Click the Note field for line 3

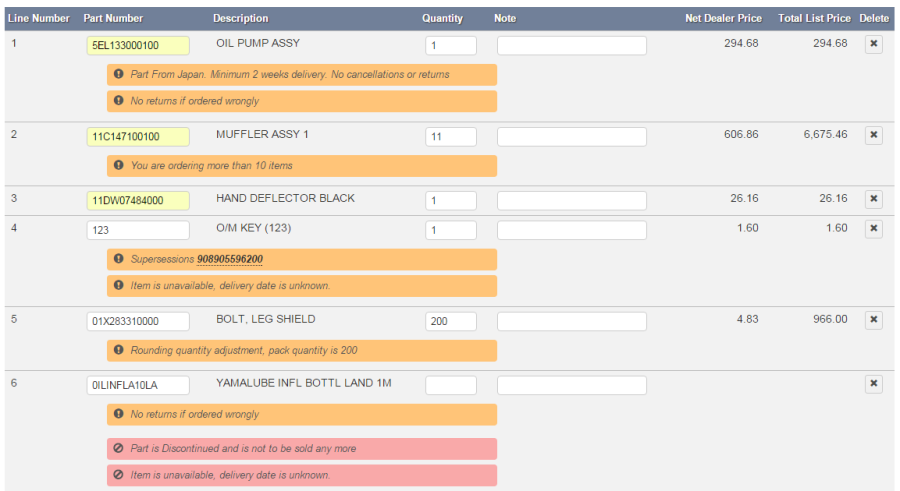tap(572, 200)
